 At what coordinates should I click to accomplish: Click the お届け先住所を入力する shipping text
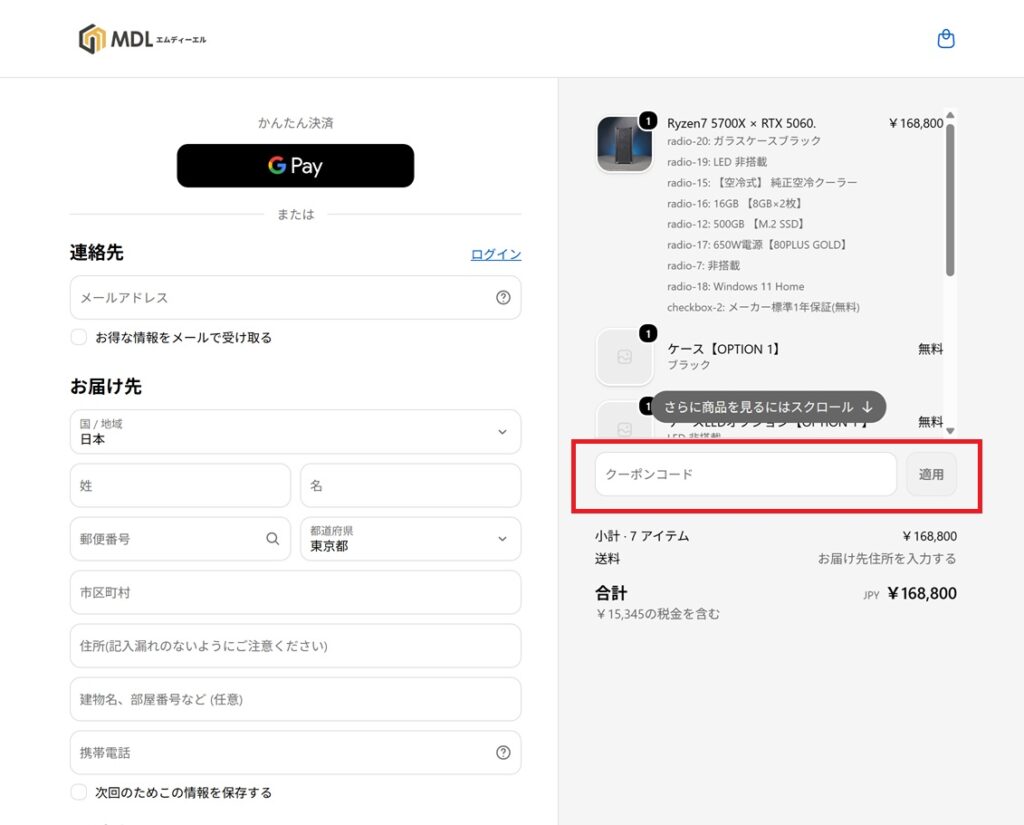[887, 558]
